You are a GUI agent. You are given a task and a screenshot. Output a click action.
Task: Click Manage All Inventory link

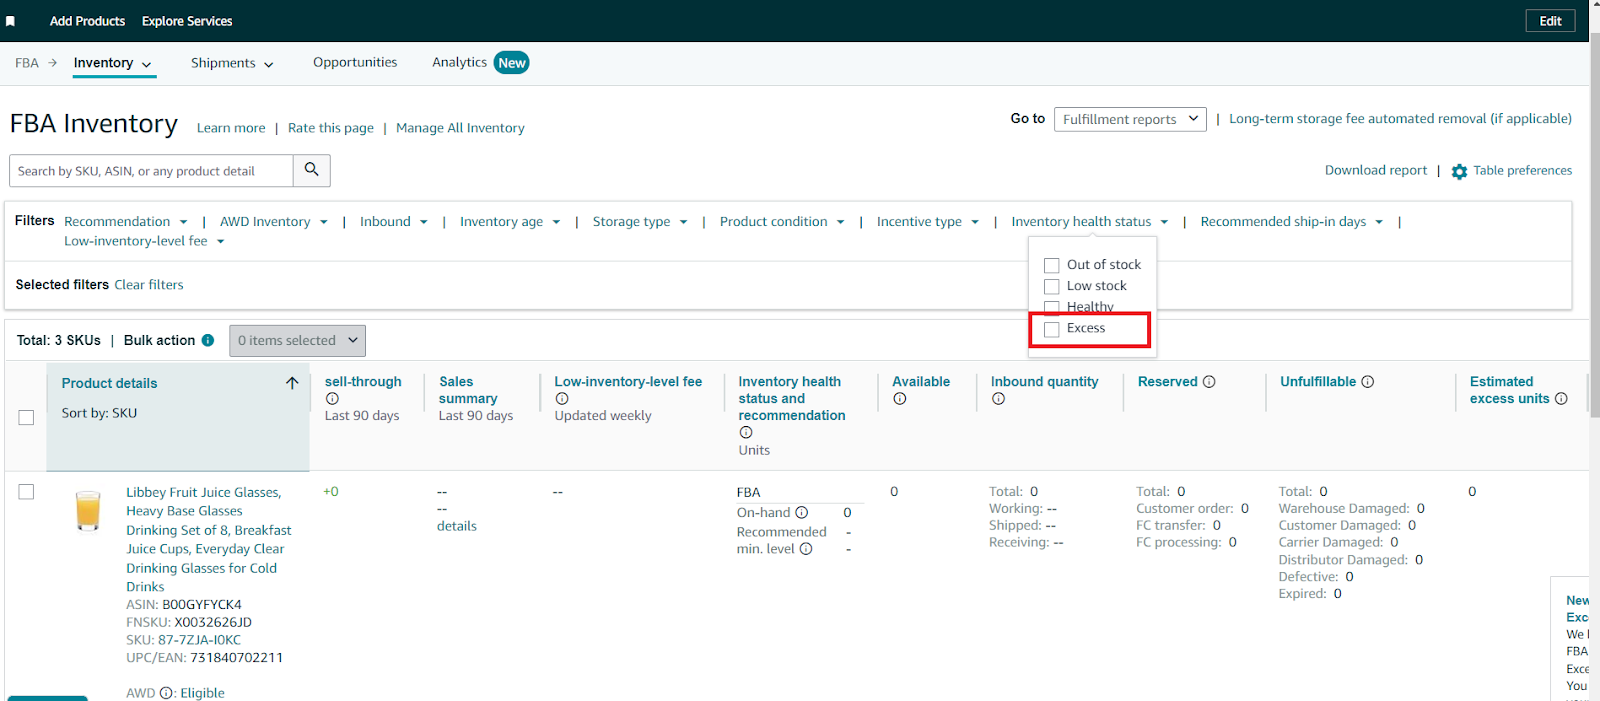460,128
